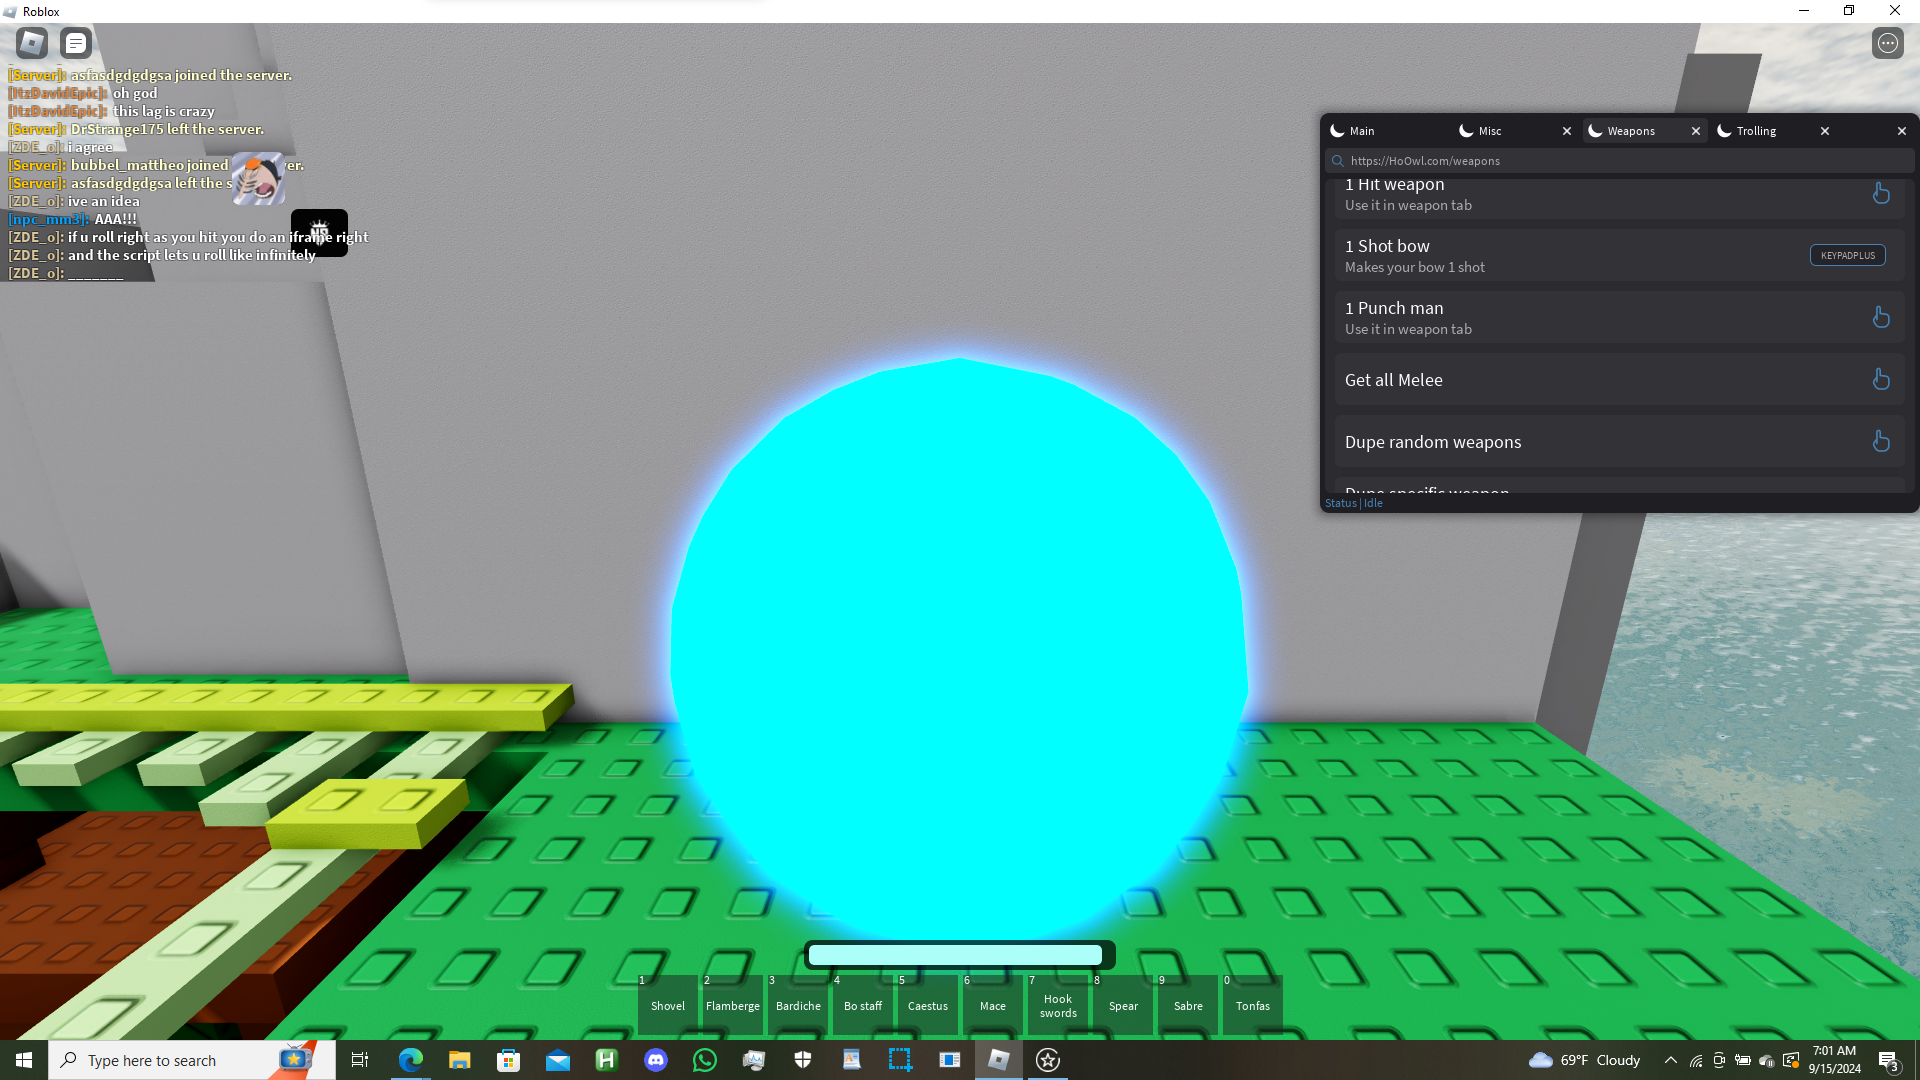This screenshot has width=1920, height=1080.
Task: Open the Windows Start menu
Action: coord(24,1060)
